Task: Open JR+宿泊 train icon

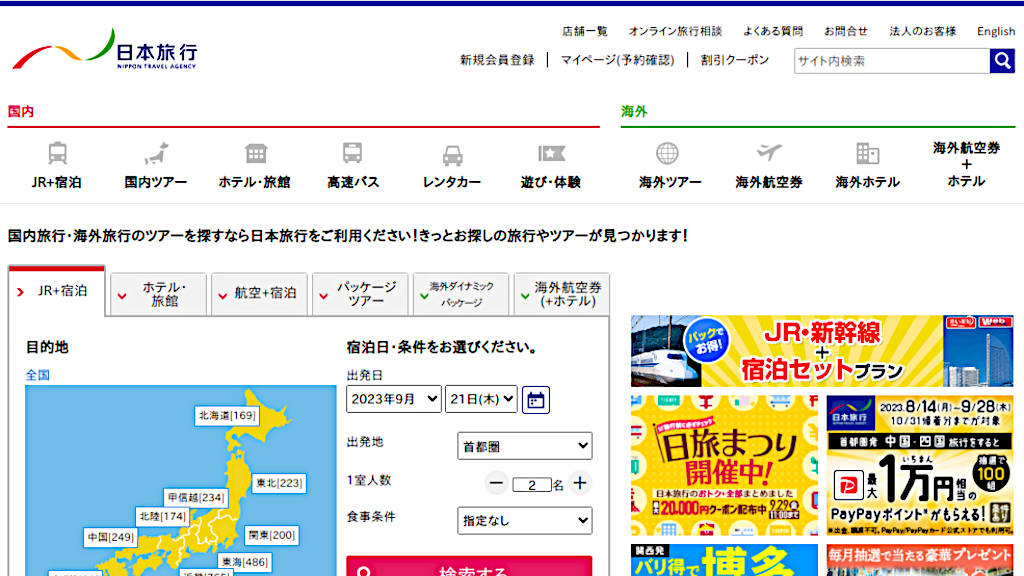Action: [x=57, y=153]
